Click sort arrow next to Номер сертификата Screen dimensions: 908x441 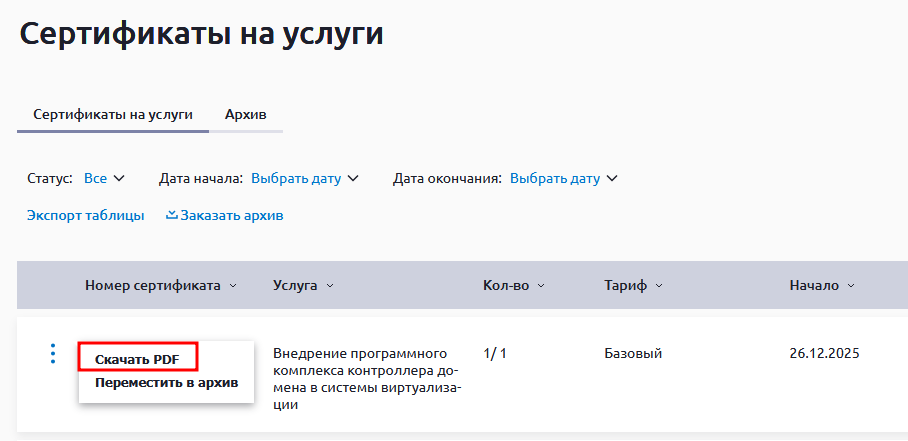233,286
